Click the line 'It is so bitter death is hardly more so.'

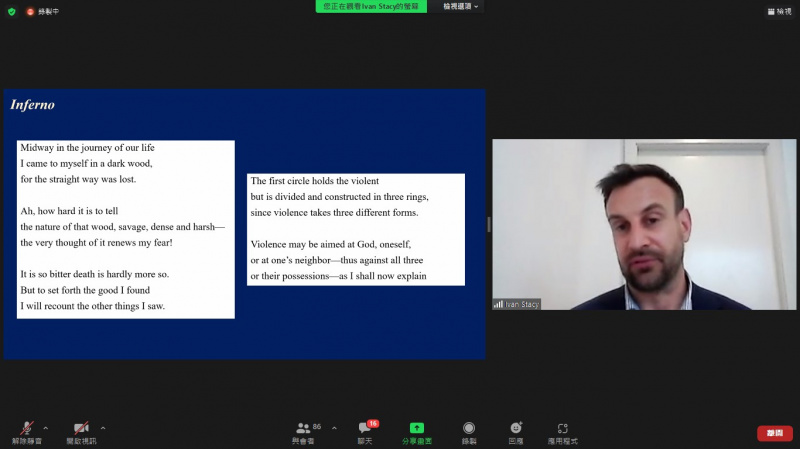pos(94,274)
